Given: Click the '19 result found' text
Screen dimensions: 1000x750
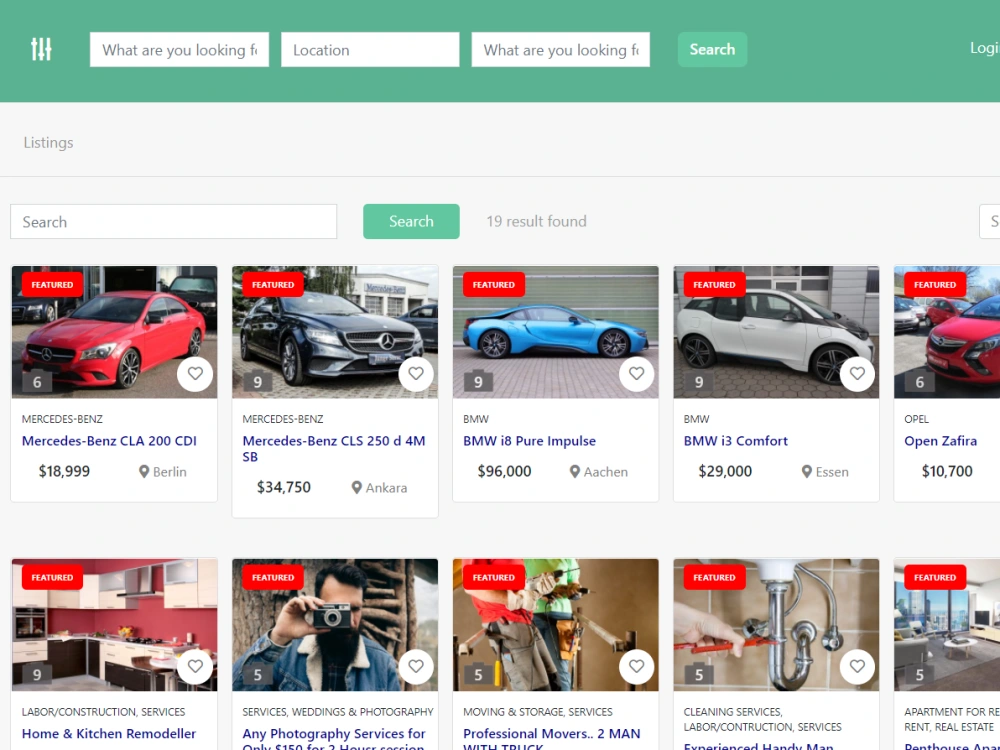Looking at the screenshot, I should (x=536, y=221).
